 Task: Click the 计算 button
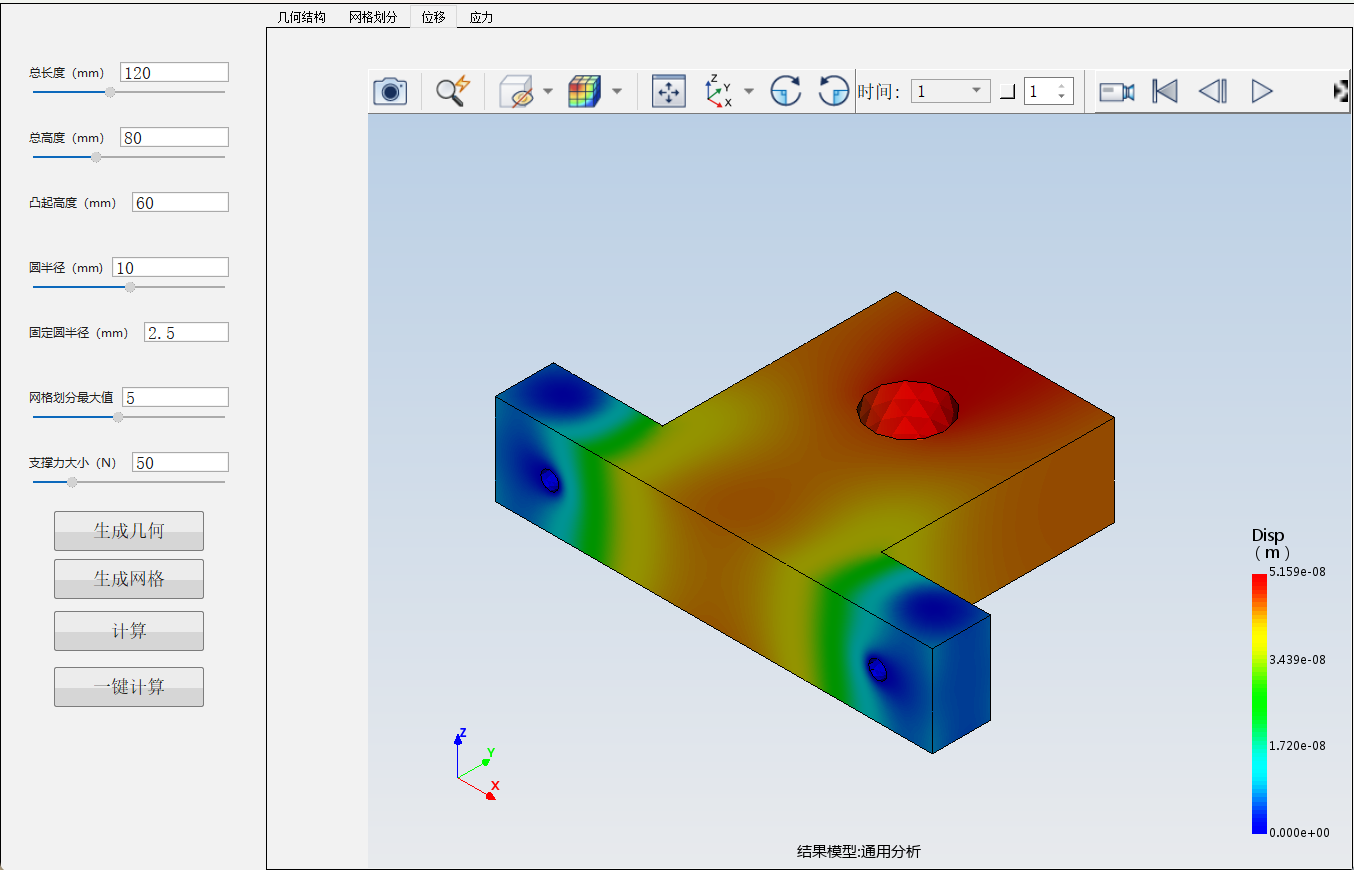click(129, 631)
